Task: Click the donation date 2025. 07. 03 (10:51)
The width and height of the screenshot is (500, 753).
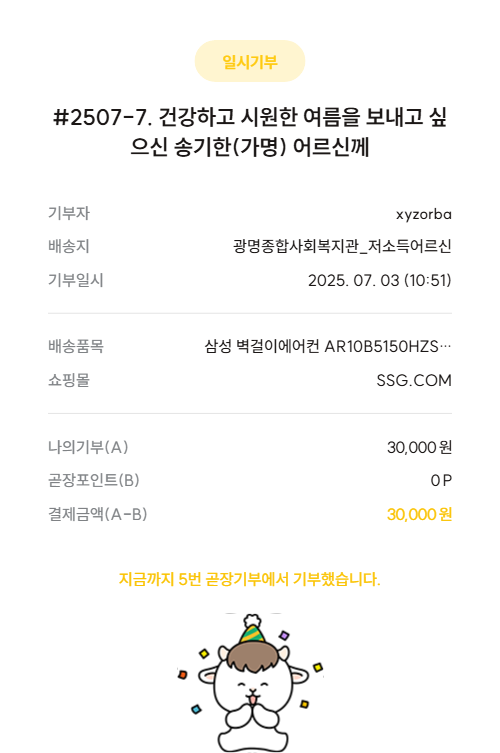Action: click(x=379, y=280)
